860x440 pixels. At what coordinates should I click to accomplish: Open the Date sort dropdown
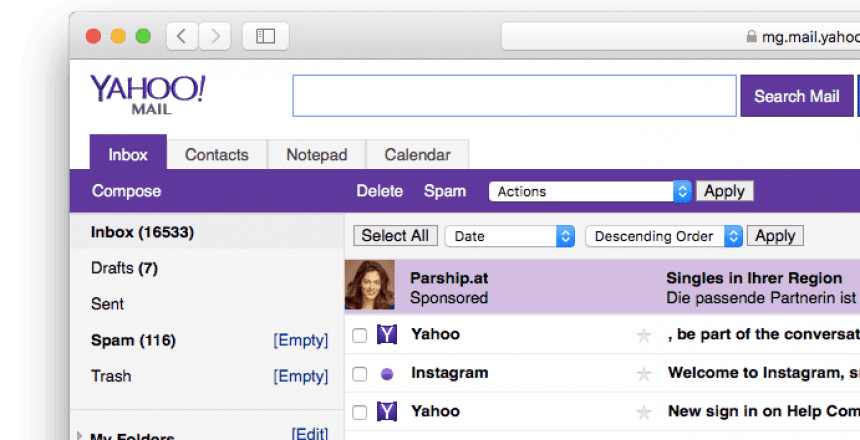click(x=510, y=236)
